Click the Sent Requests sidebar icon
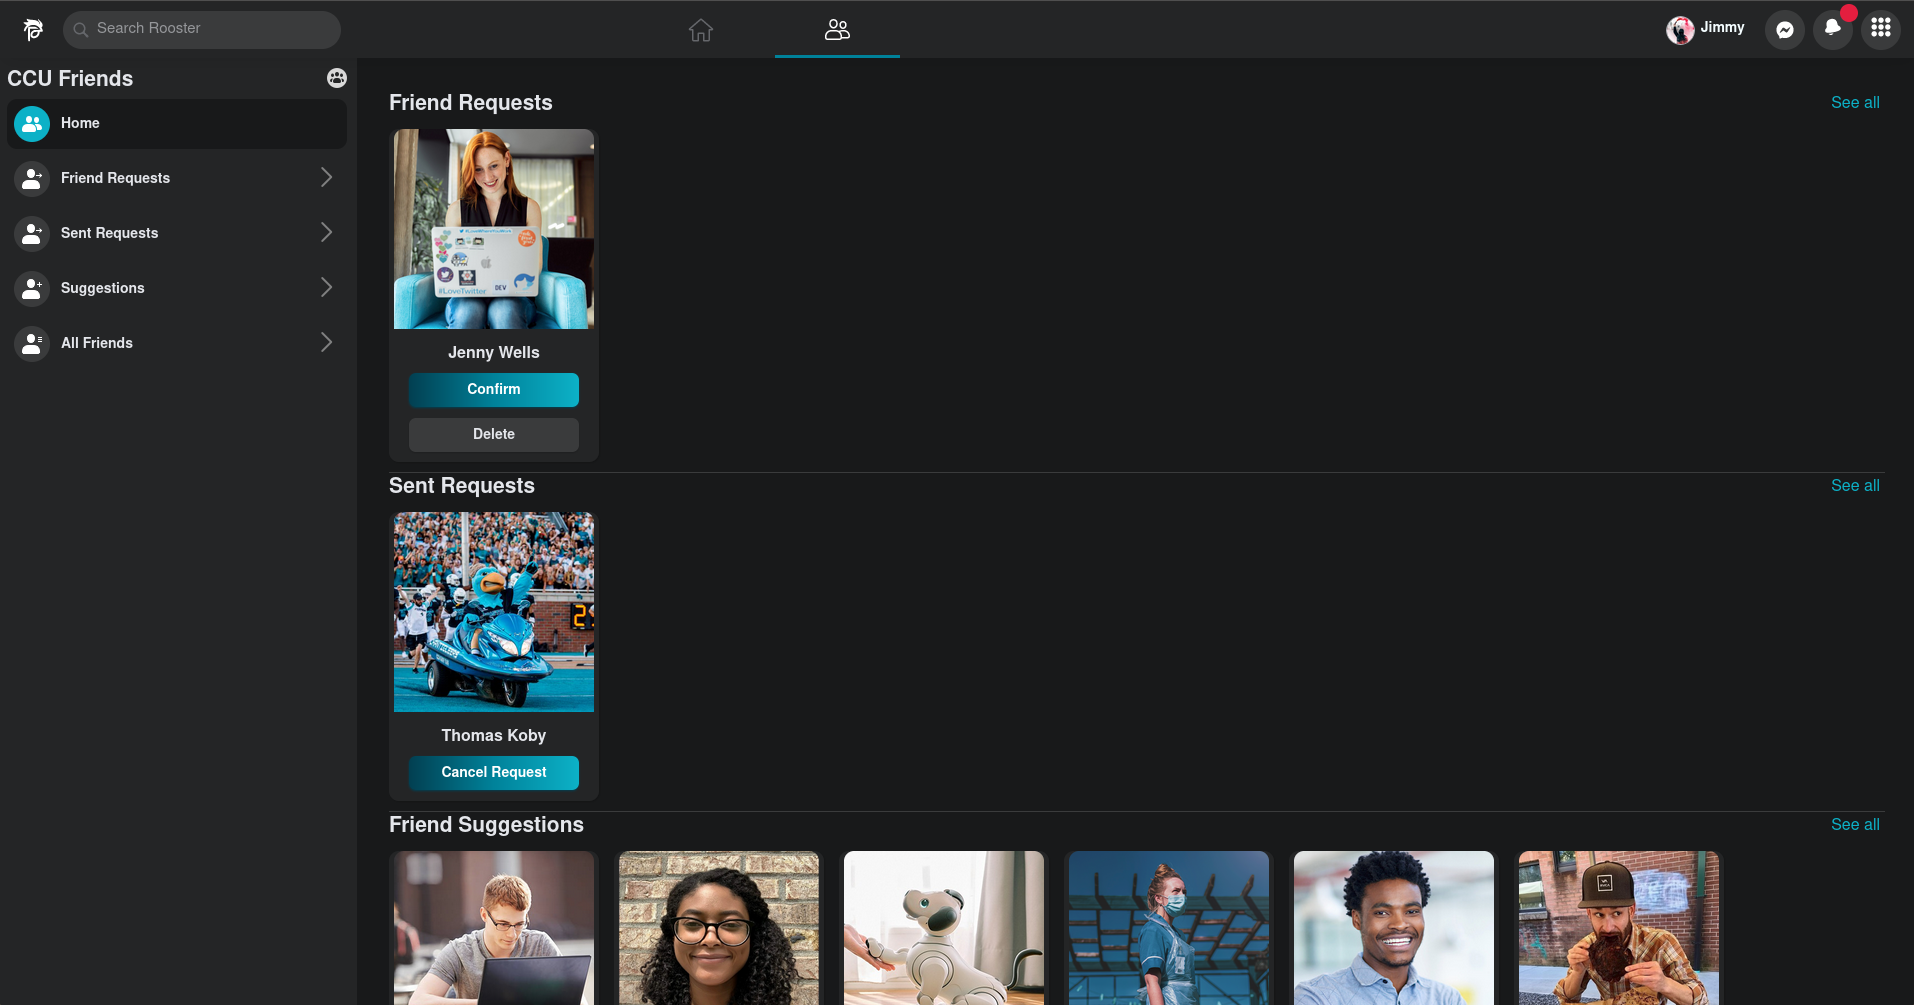This screenshot has width=1914, height=1005. tap(32, 234)
